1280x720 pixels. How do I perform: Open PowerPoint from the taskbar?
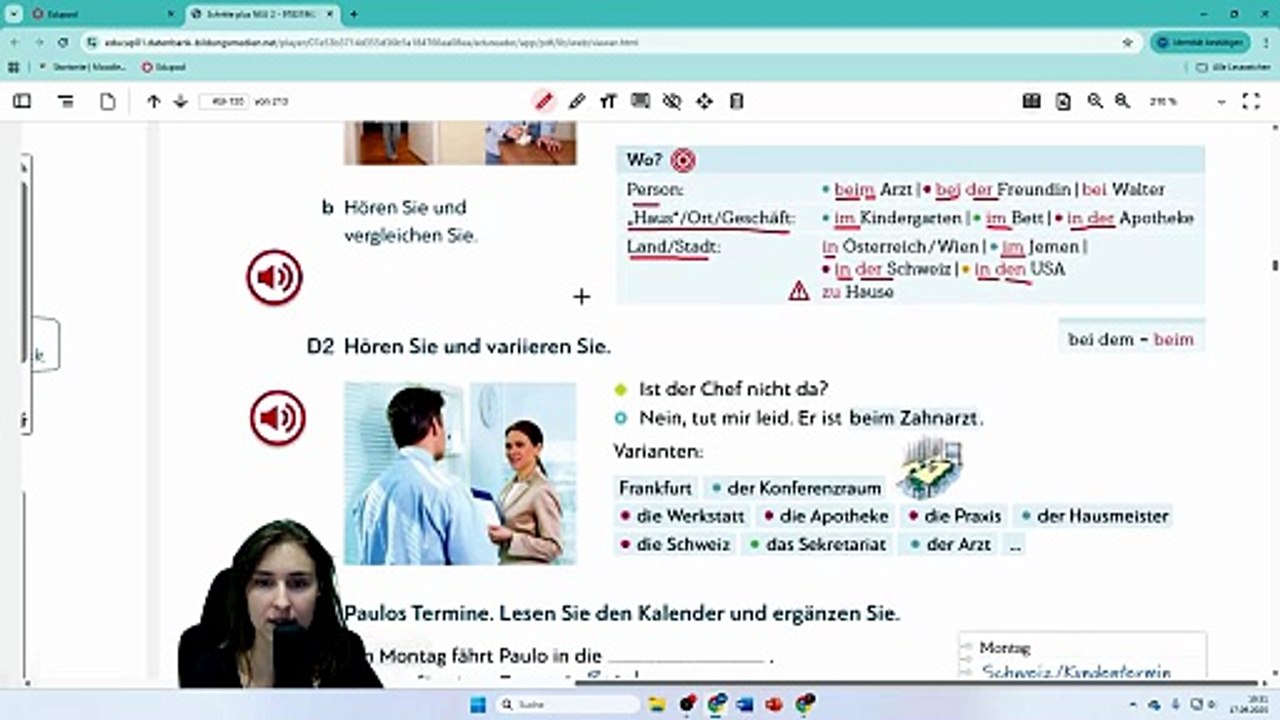click(775, 704)
